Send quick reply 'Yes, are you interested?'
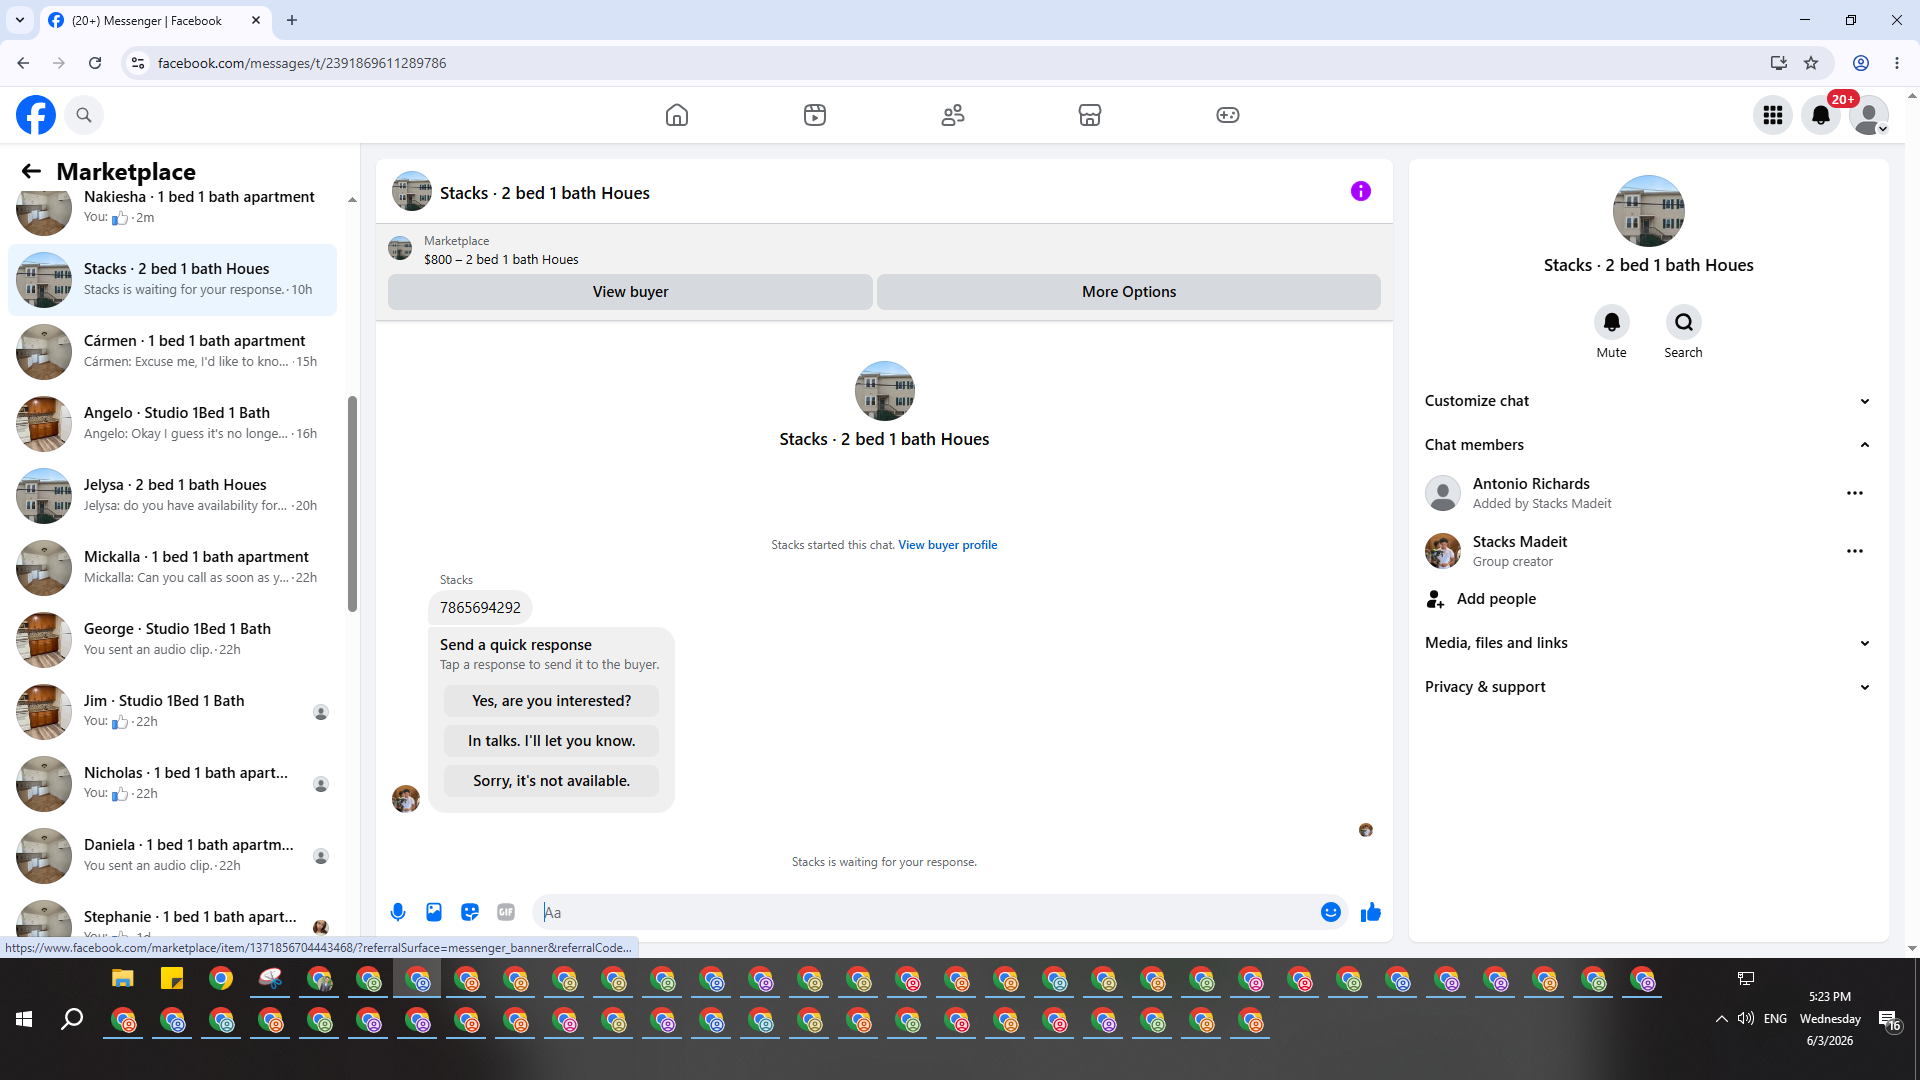 (551, 701)
